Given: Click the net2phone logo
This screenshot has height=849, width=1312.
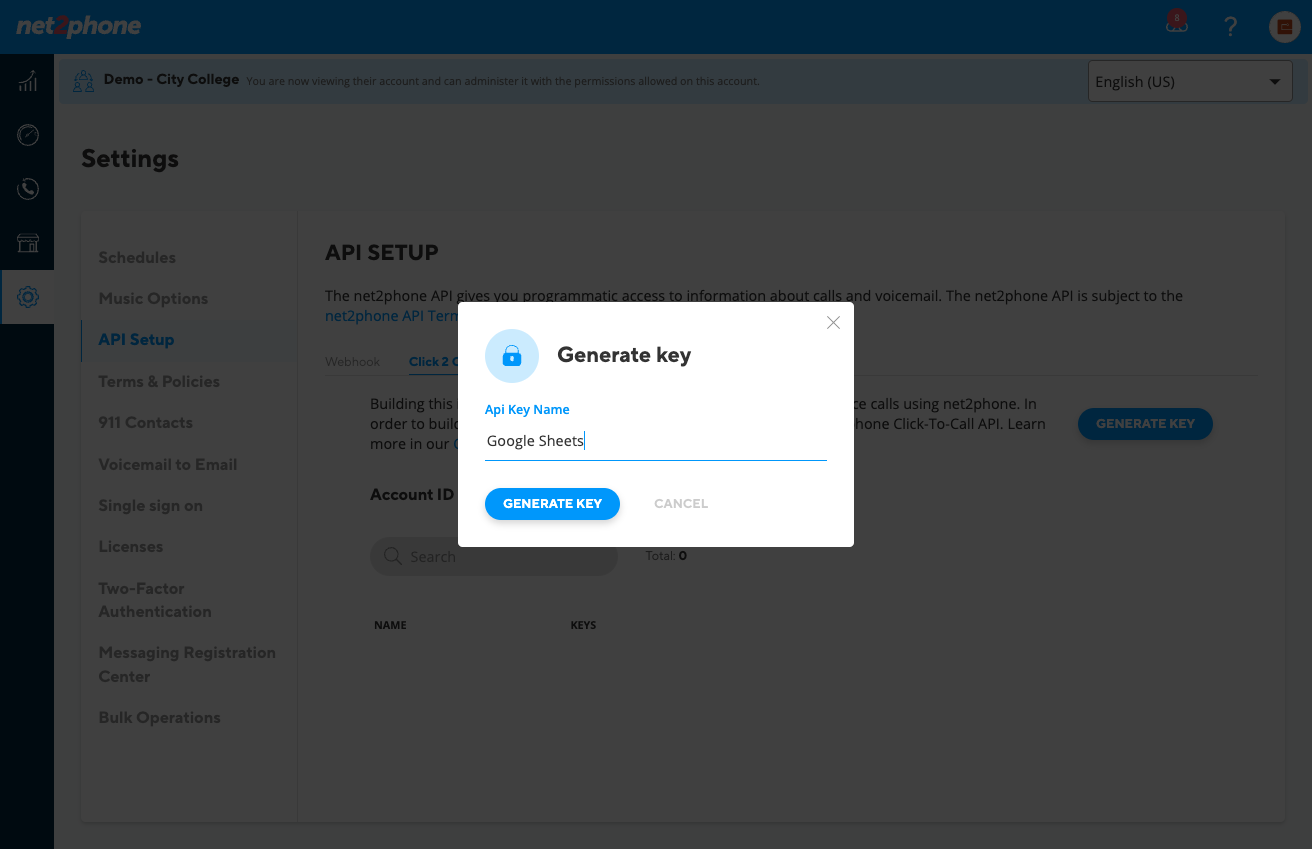Looking at the screenshot, I should 78,27.
